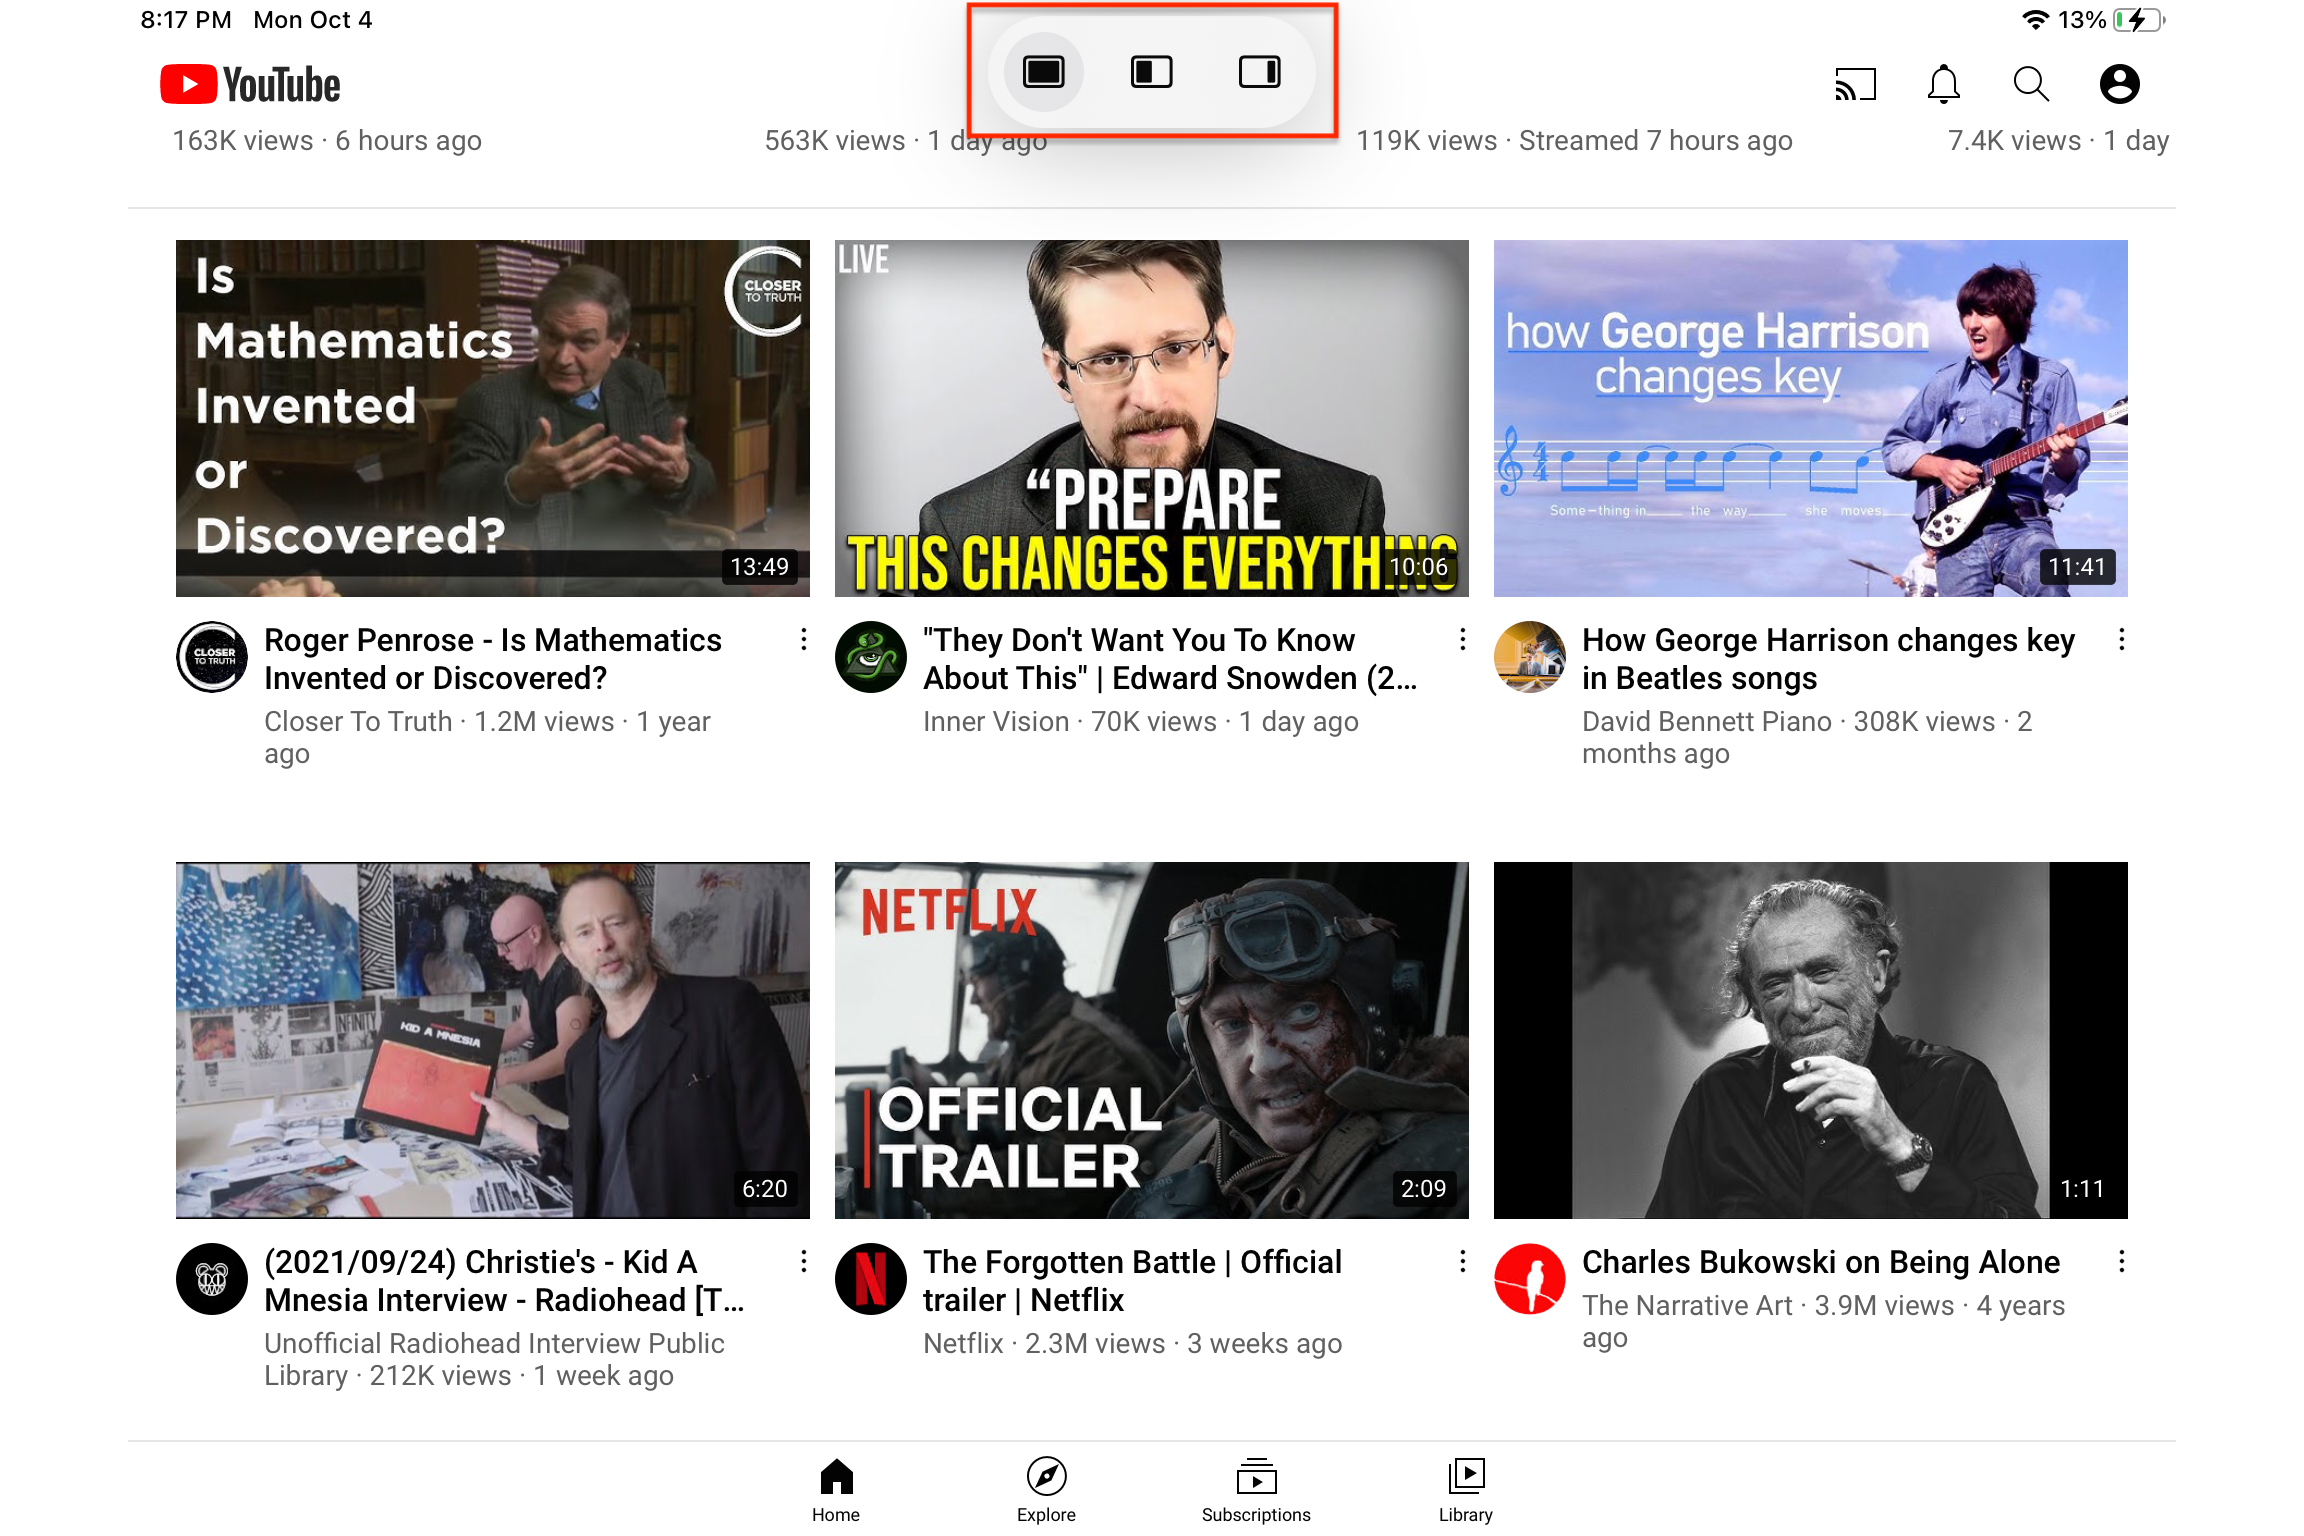Image resolution: width=2304 pixels, height=1536 pixels.
Task: Open Radiohead Interview Library channel avatar
Action: click(212, 1279)
